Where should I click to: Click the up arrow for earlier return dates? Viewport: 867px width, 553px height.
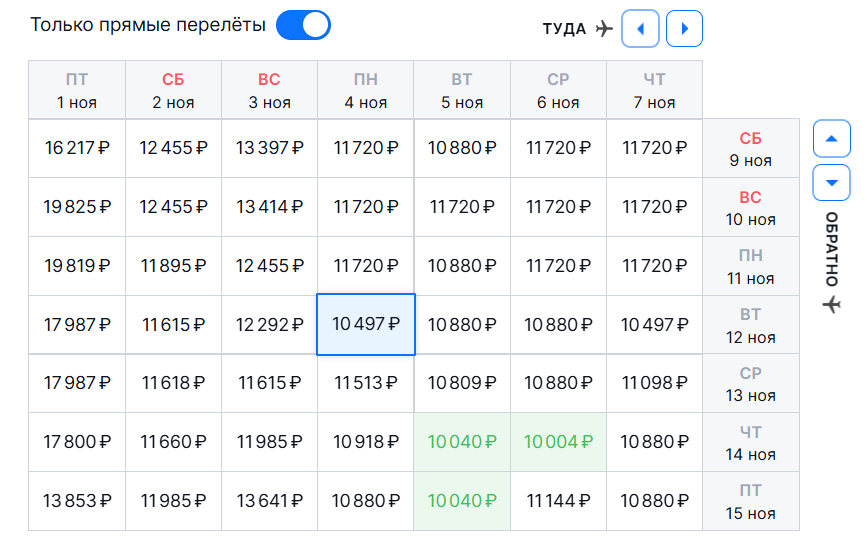[831, 138]
